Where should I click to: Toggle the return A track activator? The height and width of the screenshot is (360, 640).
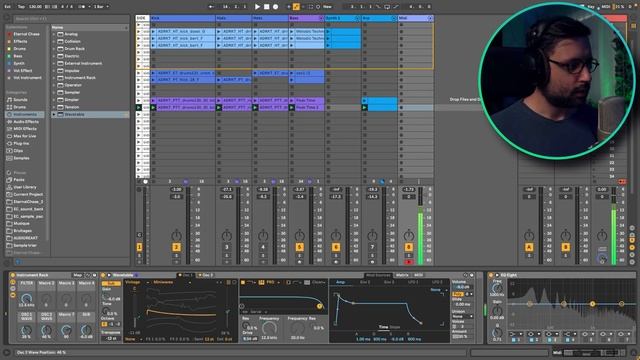(529, 247)
